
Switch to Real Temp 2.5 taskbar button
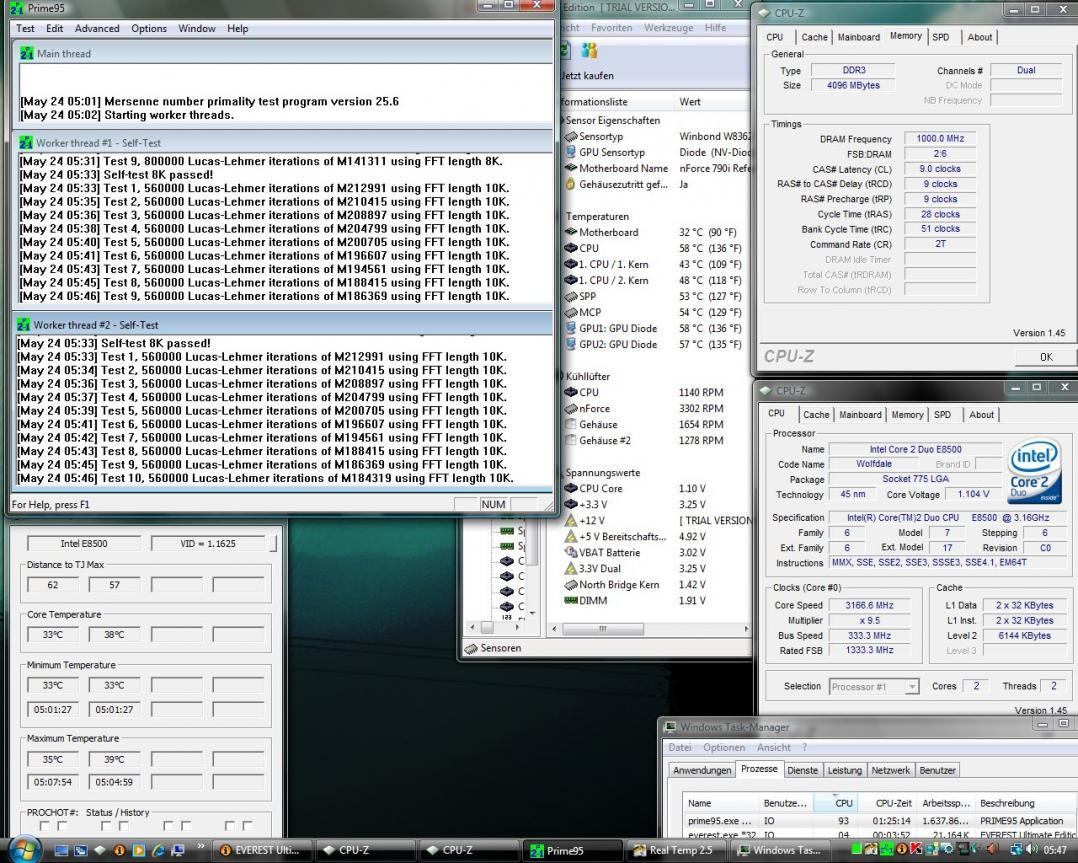(674, 850)
